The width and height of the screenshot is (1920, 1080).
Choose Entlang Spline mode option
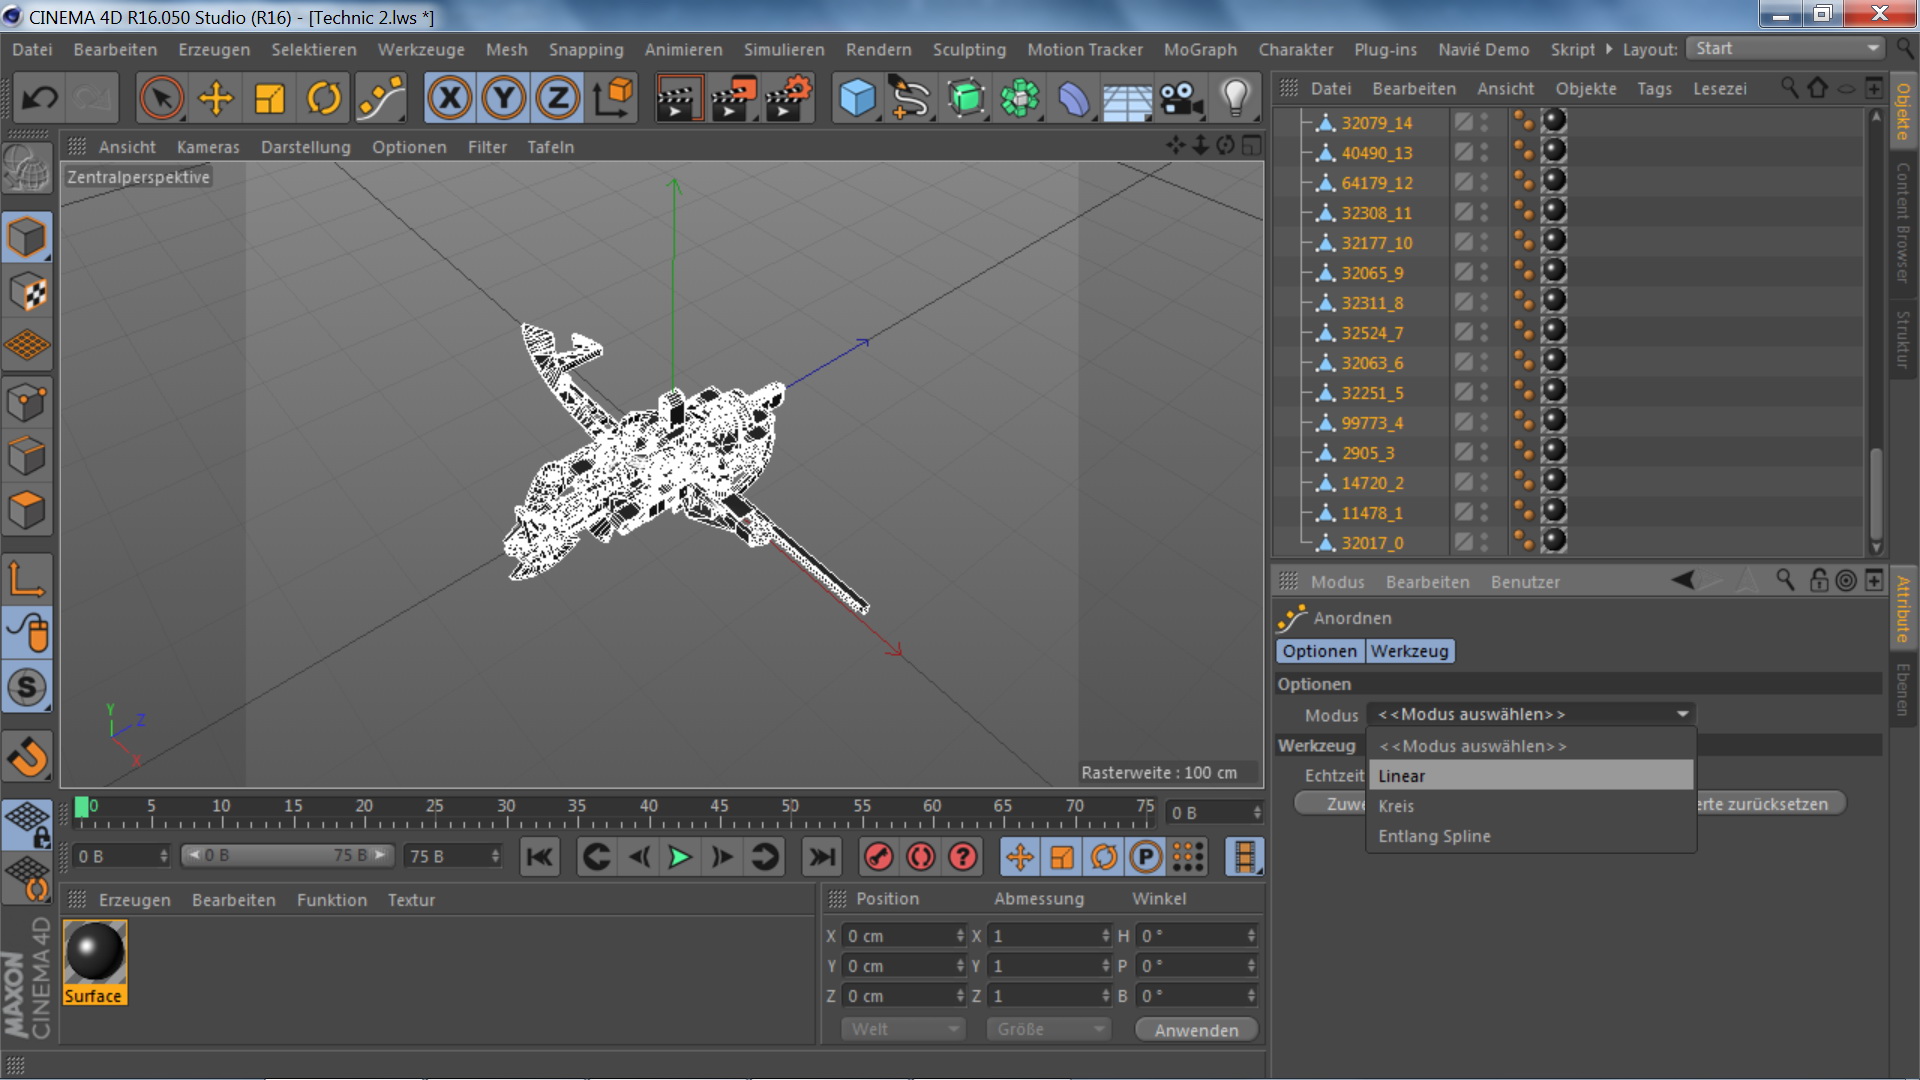[x=1530, y=836]
